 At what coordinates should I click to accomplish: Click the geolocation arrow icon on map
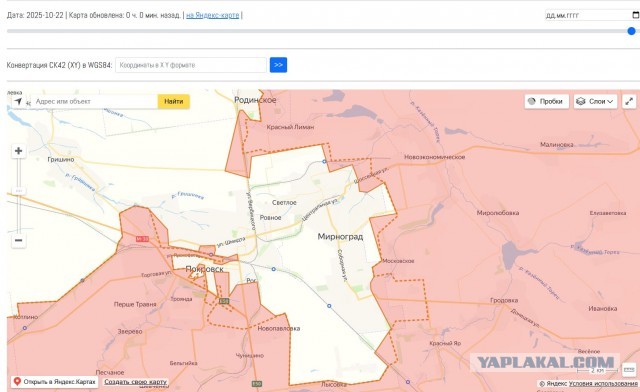18,101
